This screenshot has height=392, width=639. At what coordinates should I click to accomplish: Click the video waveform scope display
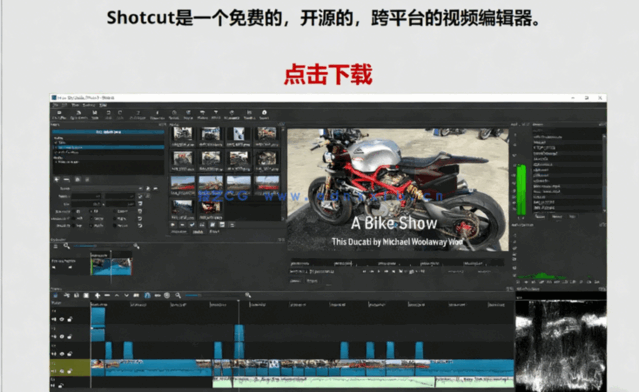[561, 346]
